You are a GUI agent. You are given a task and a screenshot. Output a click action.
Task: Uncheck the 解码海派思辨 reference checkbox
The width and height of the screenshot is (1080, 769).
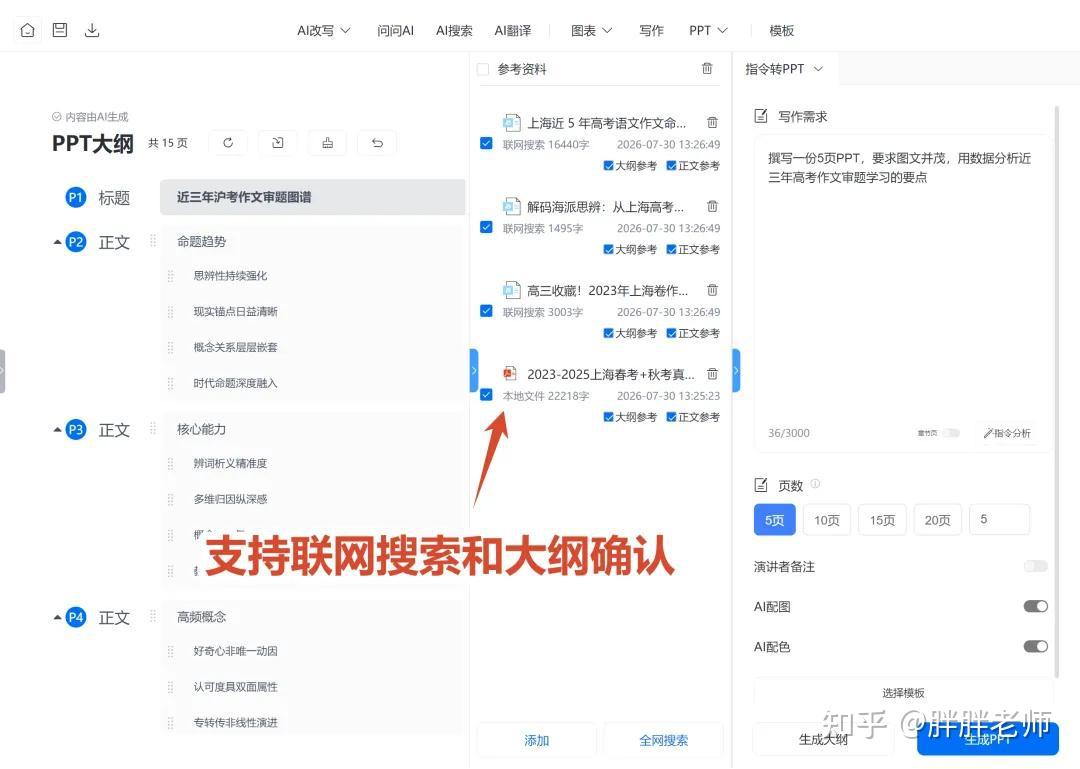(486, 227)
